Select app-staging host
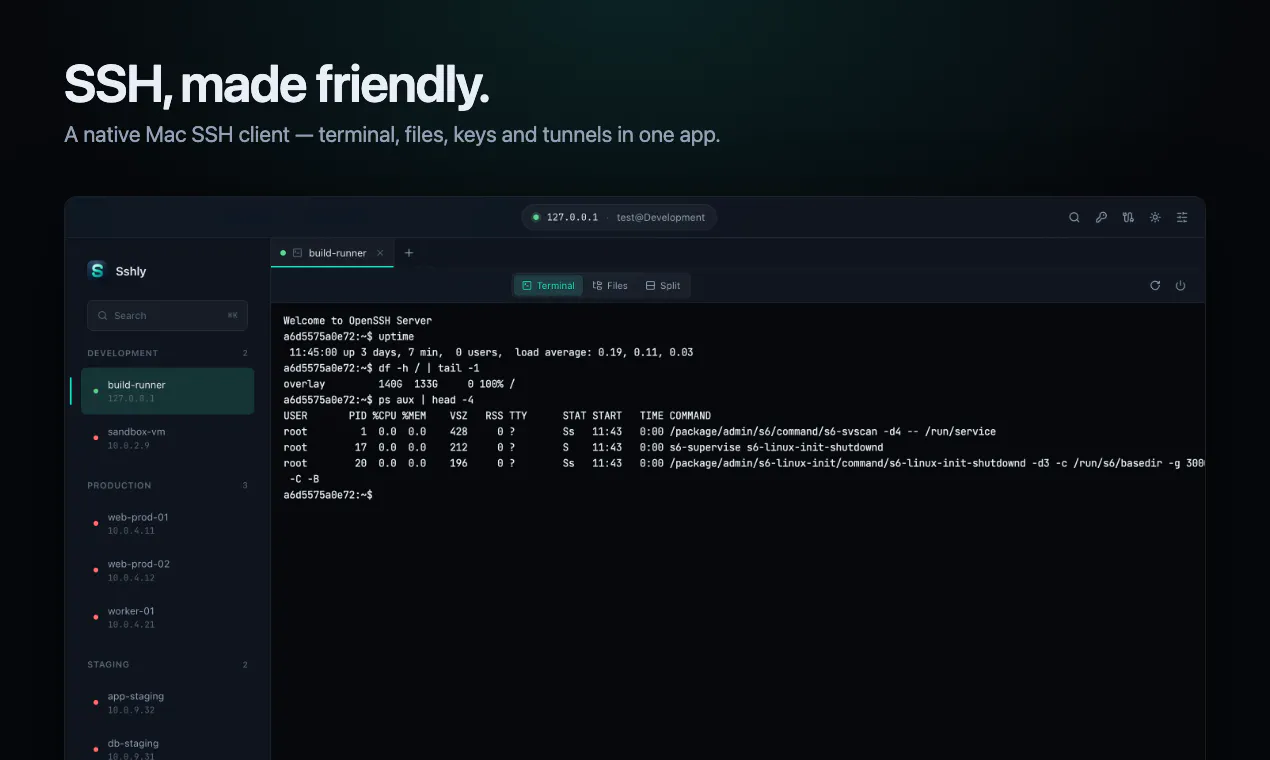The width and height of the screenshot is (1270, 760). pos(168,702)
